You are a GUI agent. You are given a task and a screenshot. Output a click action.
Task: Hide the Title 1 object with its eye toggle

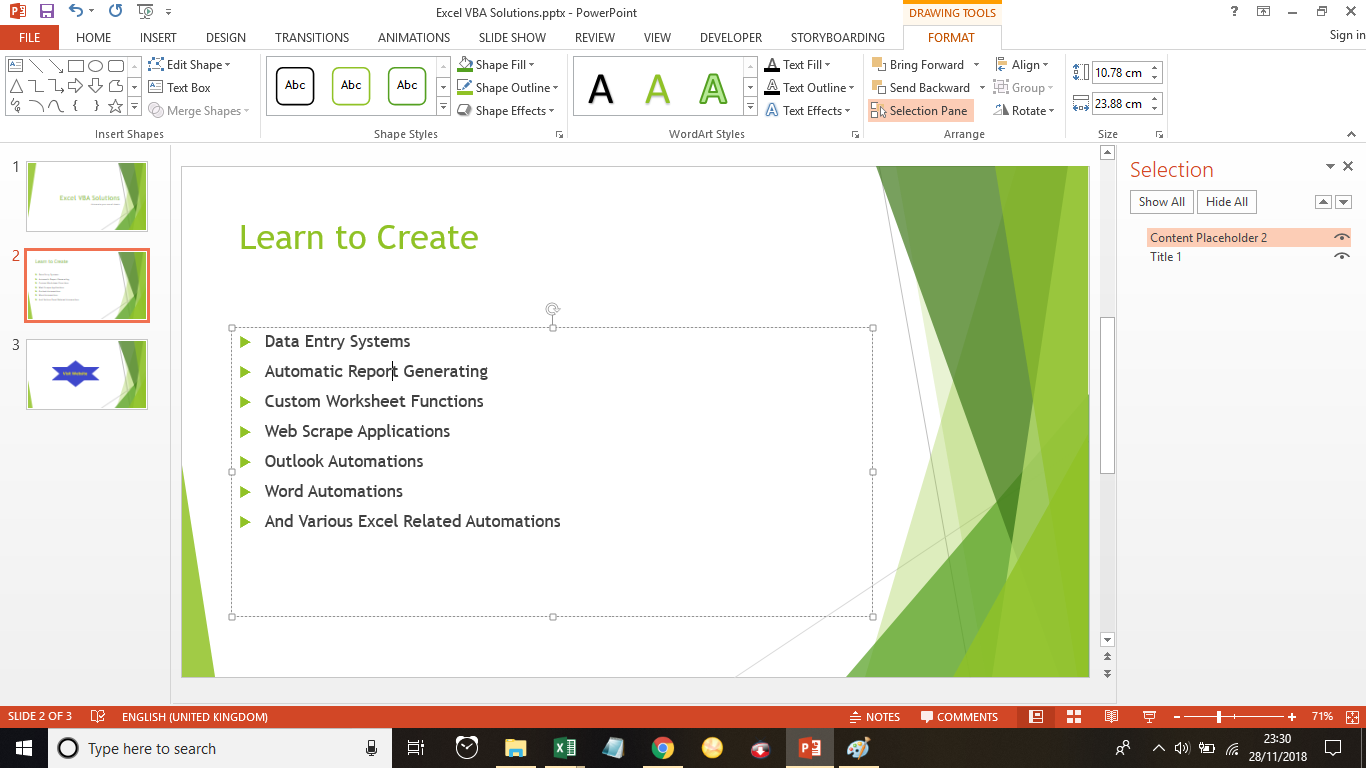click(1343, 256)
